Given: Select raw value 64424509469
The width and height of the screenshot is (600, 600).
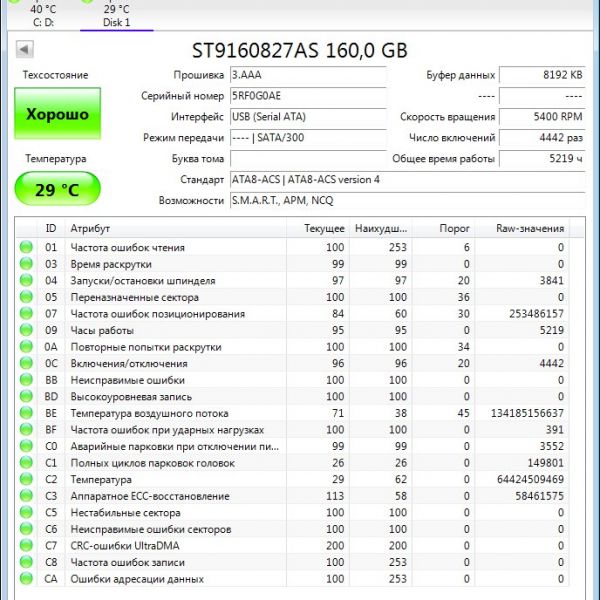Looking at the screenshot, I should (x=530, y=479).
